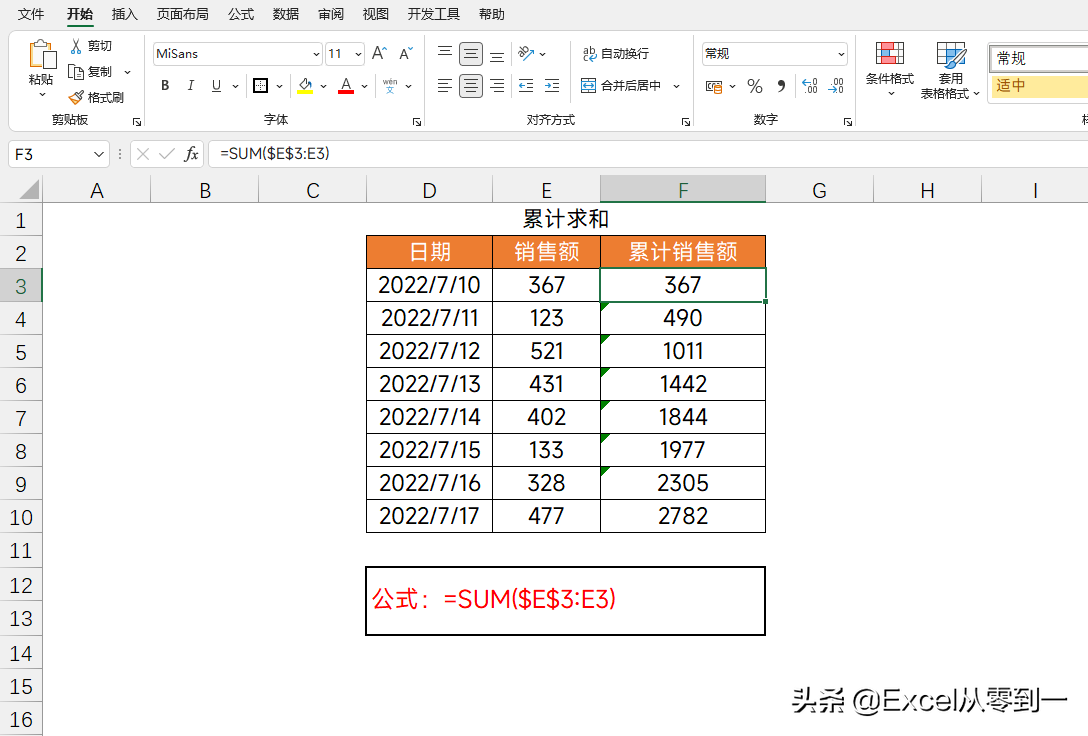Click the Paste (粘贴) clipboard icon

42,55
